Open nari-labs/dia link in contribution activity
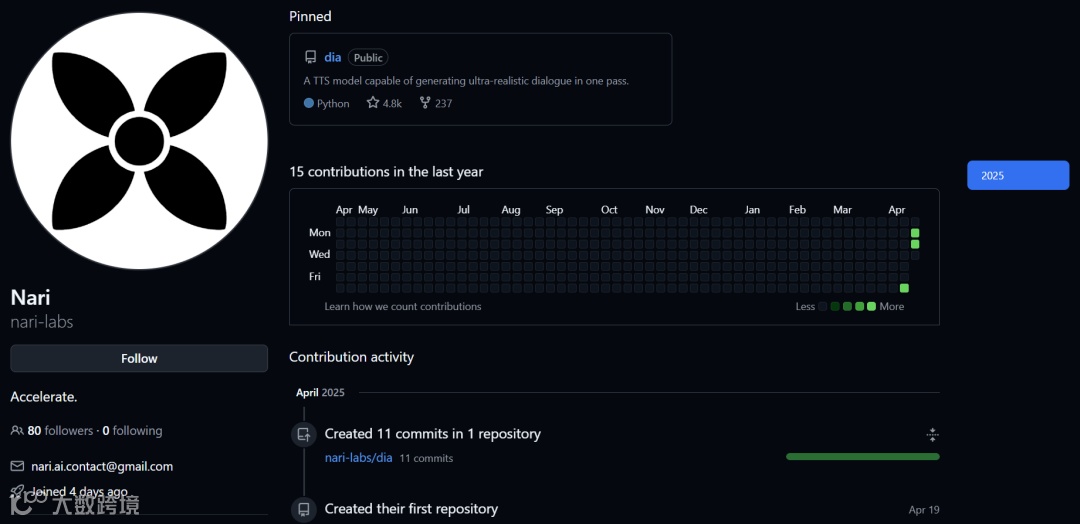Viewport: 1080px width, 524px height. pyautogui.click(x=358, y=458)
